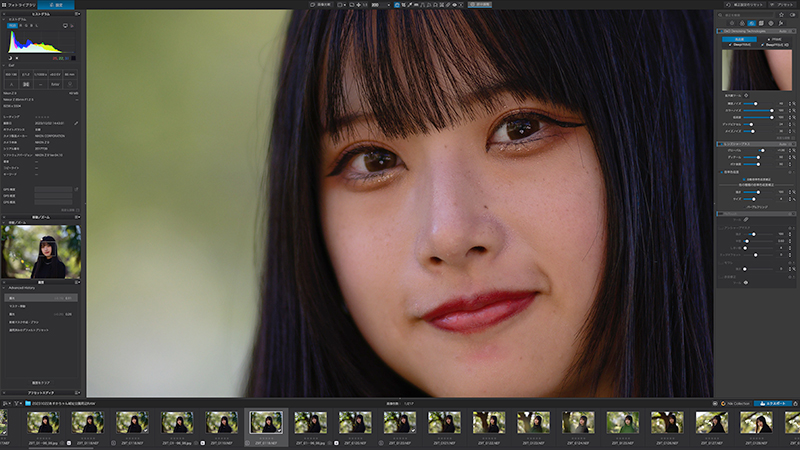This screenshot has height=450, width=800.
Task: Open the Auto dropdown in Denoising header
Action: pos(785,31)
